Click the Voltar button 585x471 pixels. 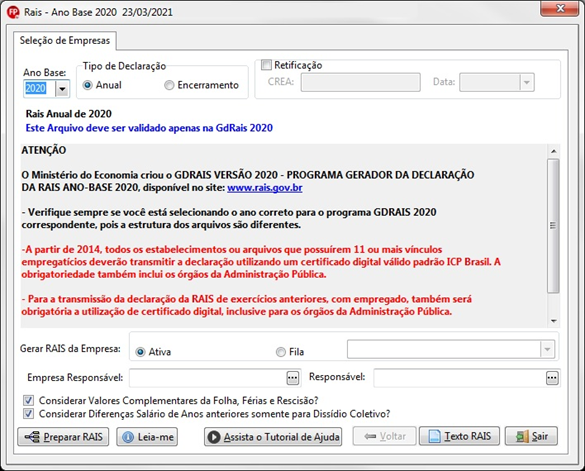click(x=384, y=436)
